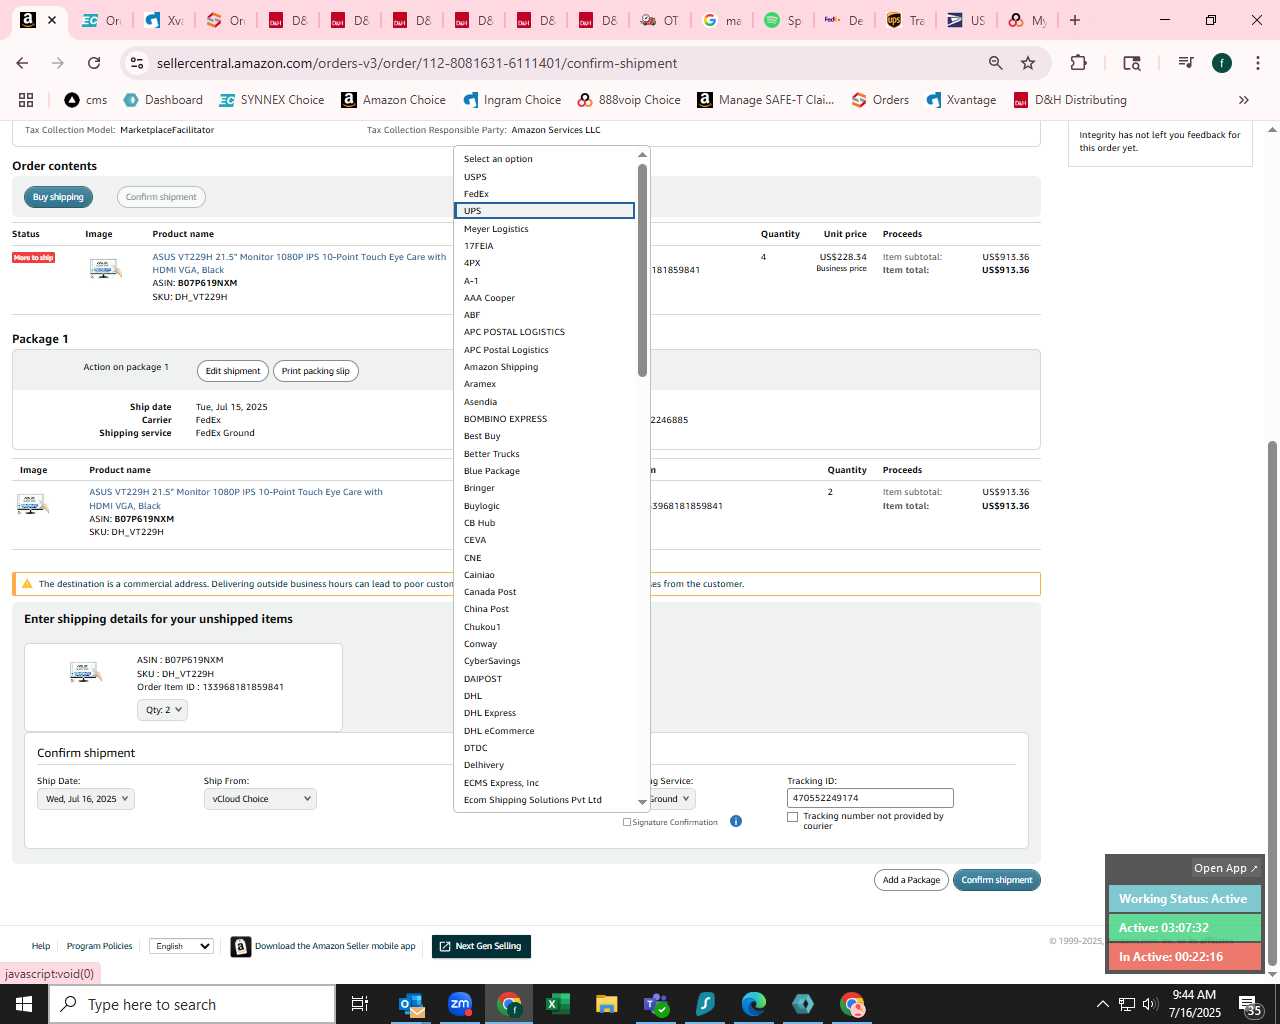Click the carrier list down scroll arrow
This screenshot has width=1280, height=1024.
click(642, 802)
